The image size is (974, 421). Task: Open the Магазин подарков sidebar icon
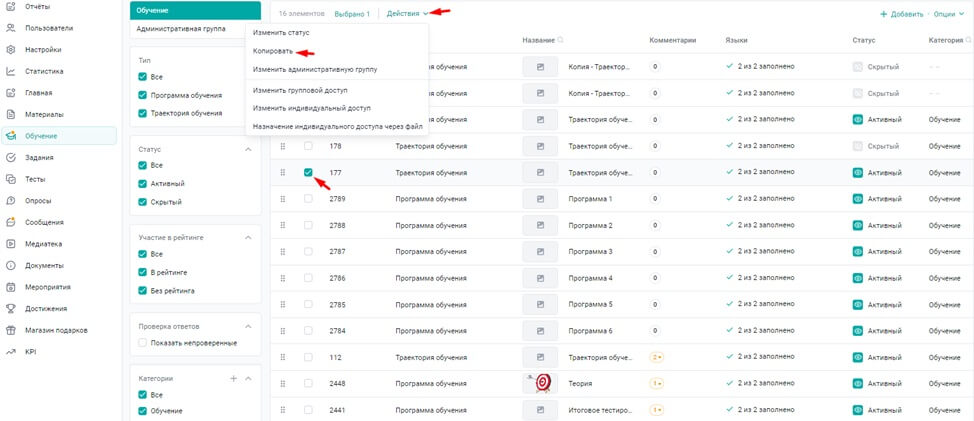[10, 330]
